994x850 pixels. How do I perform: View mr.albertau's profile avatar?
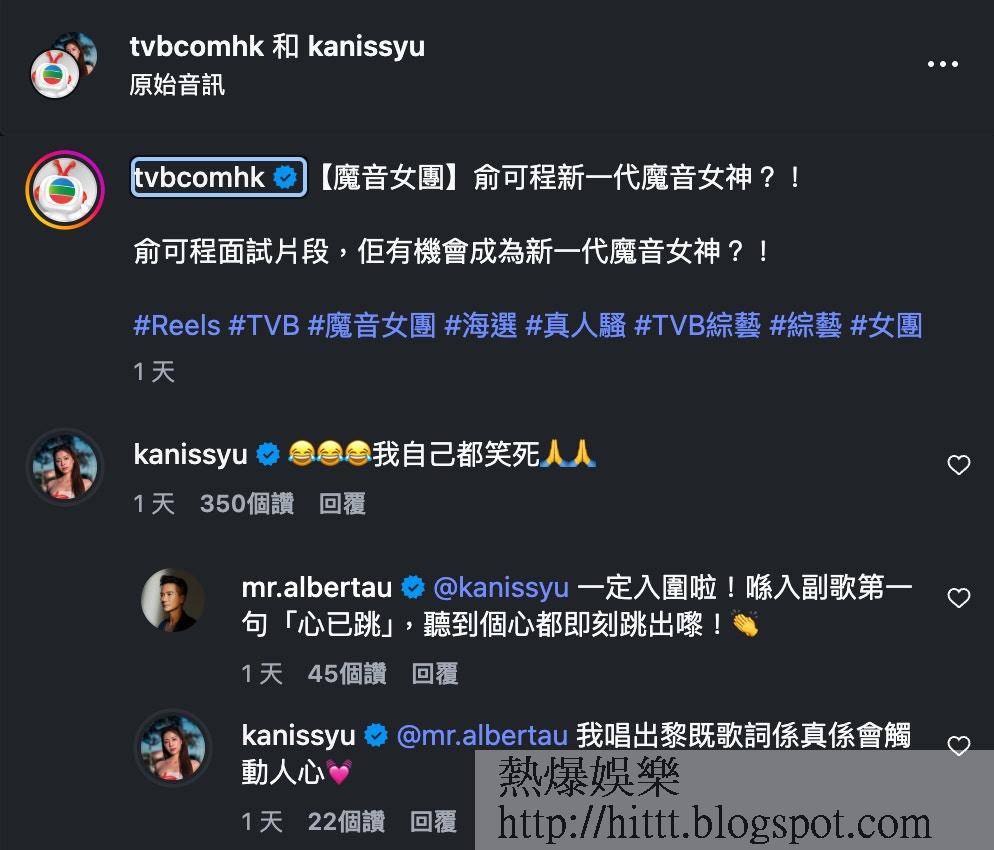[172, 600]
